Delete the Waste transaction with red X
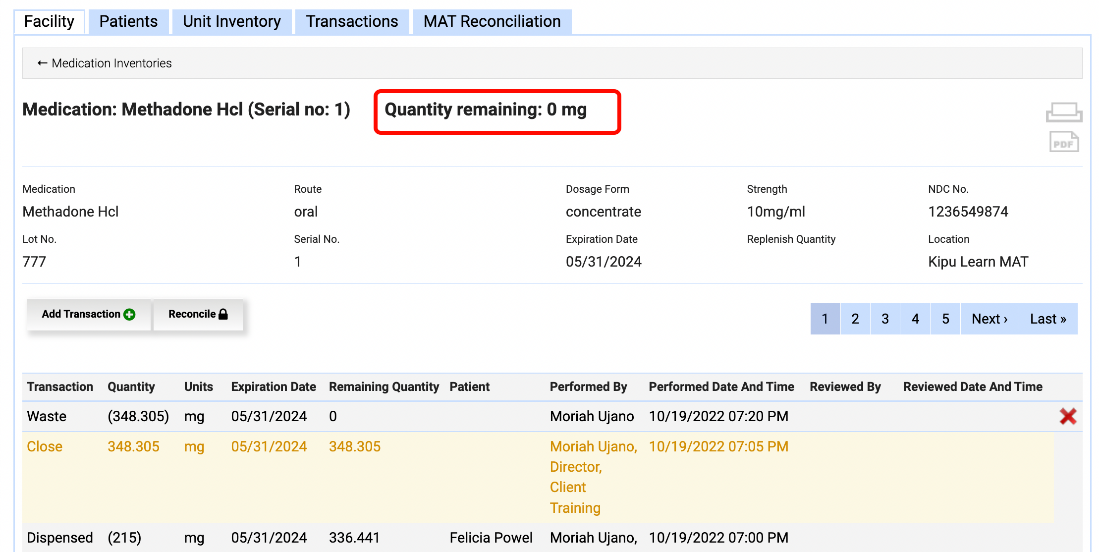Viewport: 1099px width, 552px height. pyautogui.click(x=1067, y=416)
